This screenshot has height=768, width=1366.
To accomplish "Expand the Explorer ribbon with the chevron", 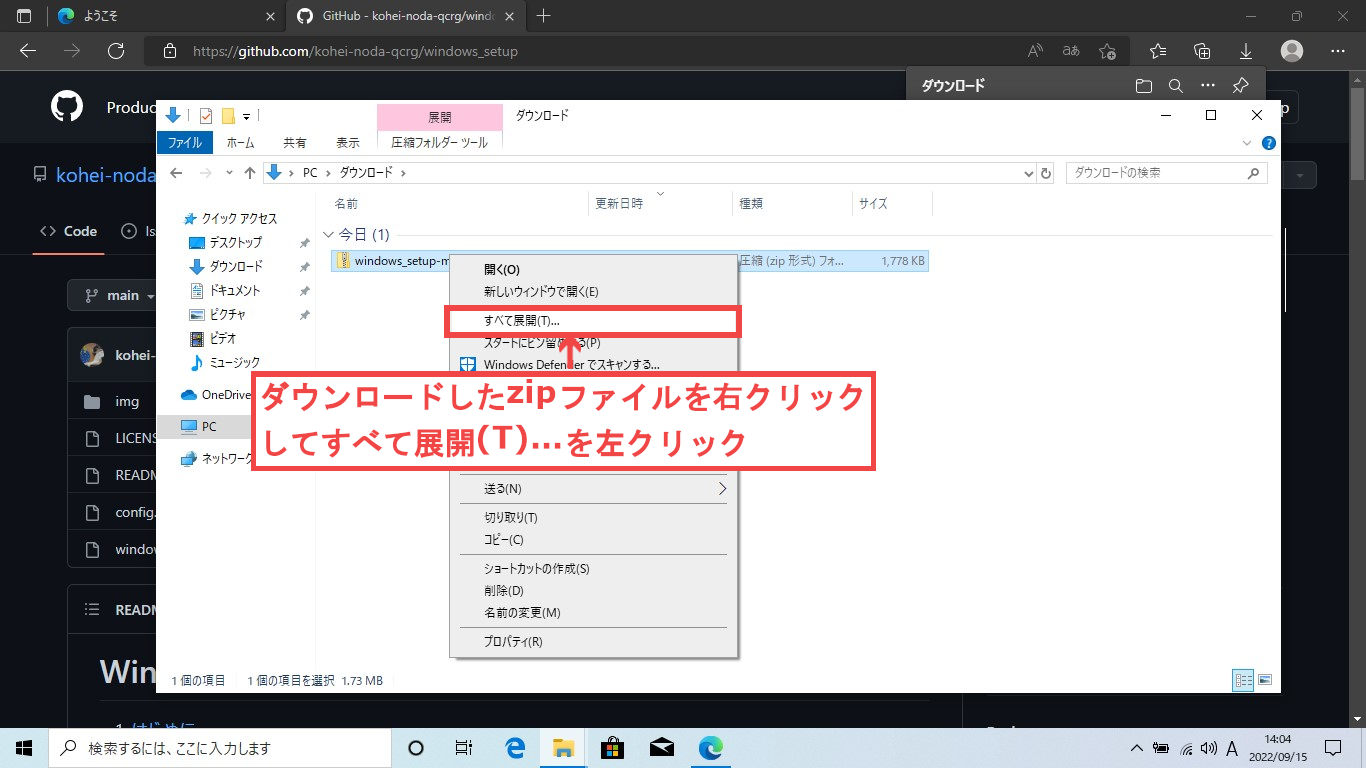I will (1248, 143).
